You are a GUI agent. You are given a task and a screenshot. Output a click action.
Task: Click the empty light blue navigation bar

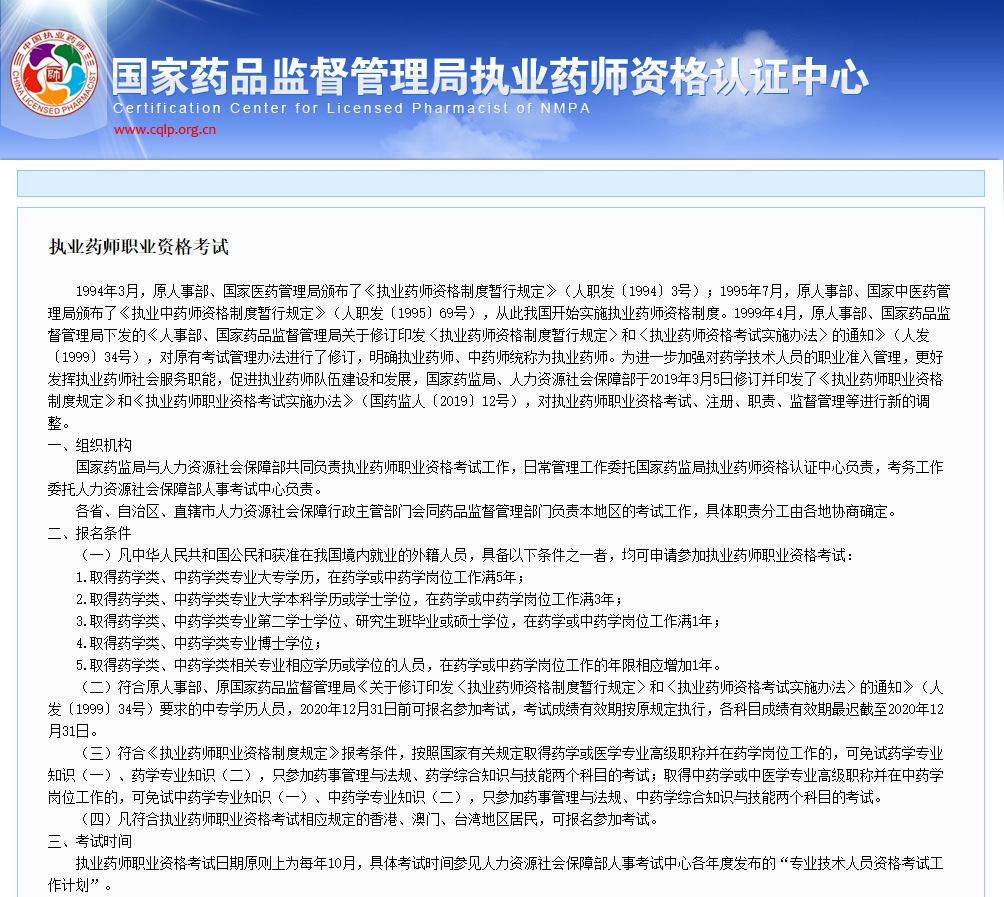[x=500, y=183]
